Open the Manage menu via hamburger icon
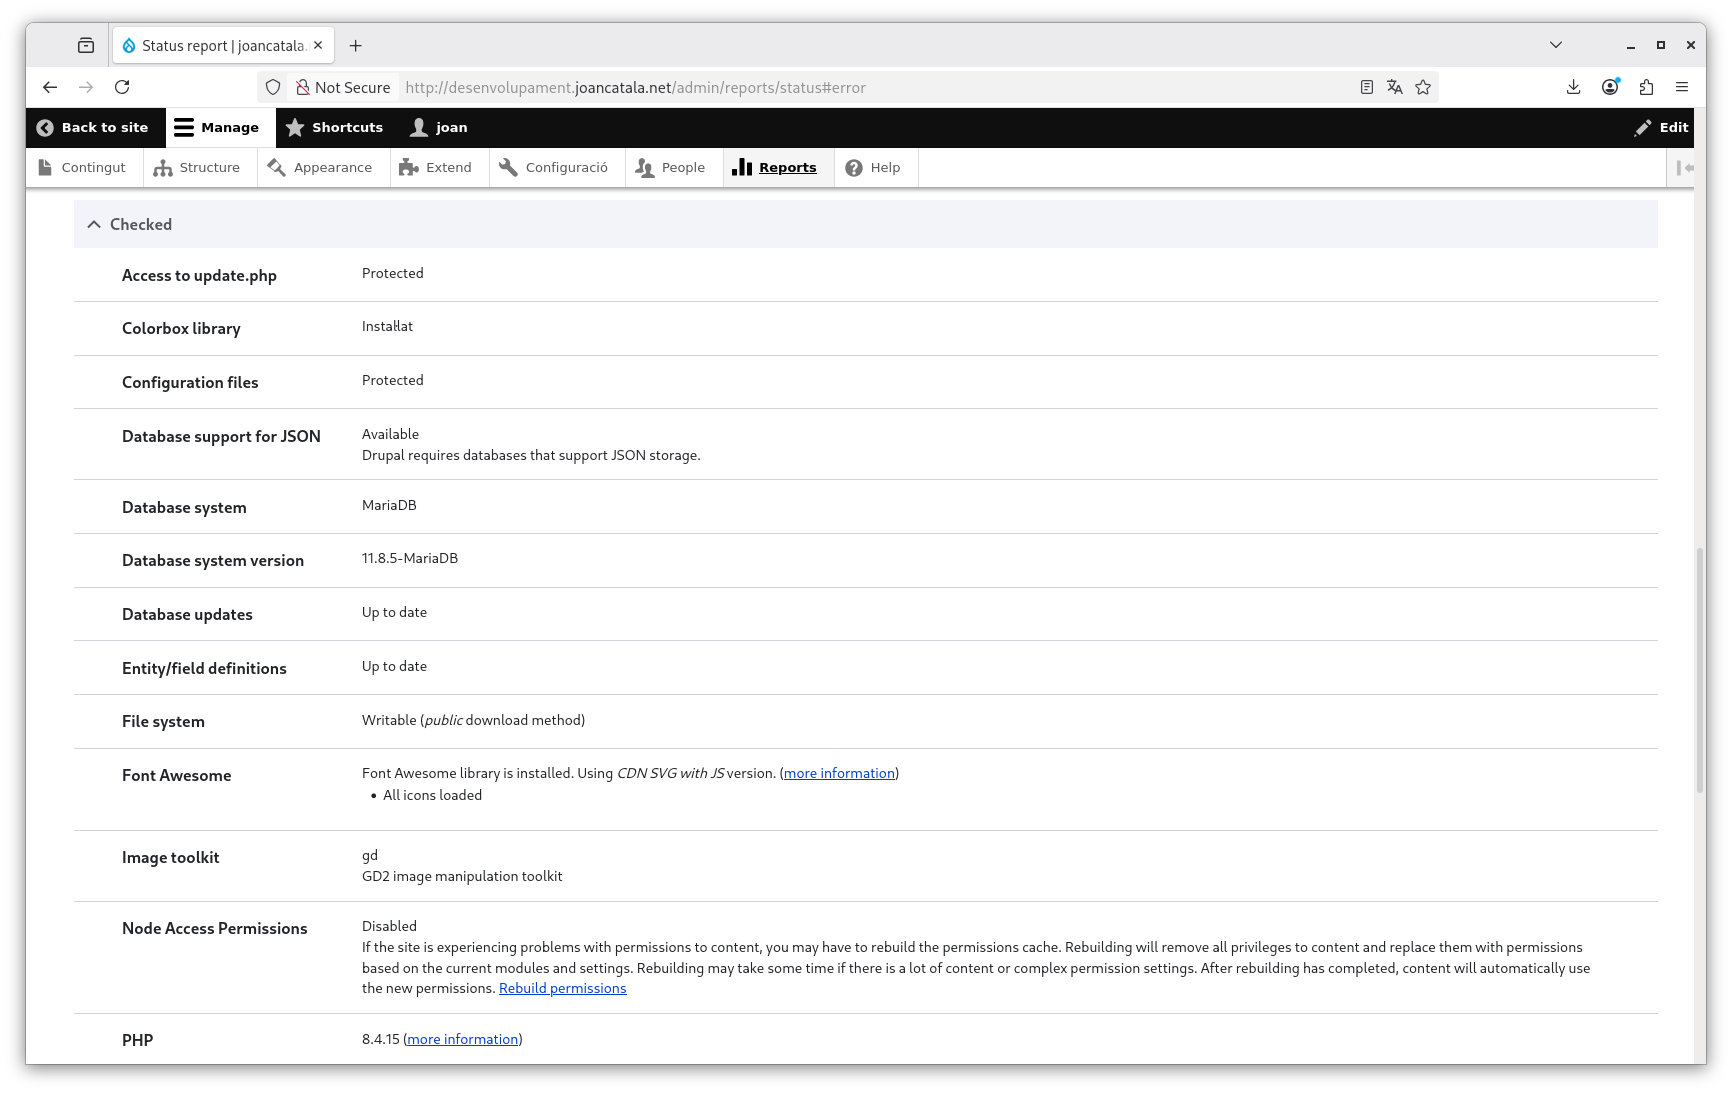 point(184,127)
